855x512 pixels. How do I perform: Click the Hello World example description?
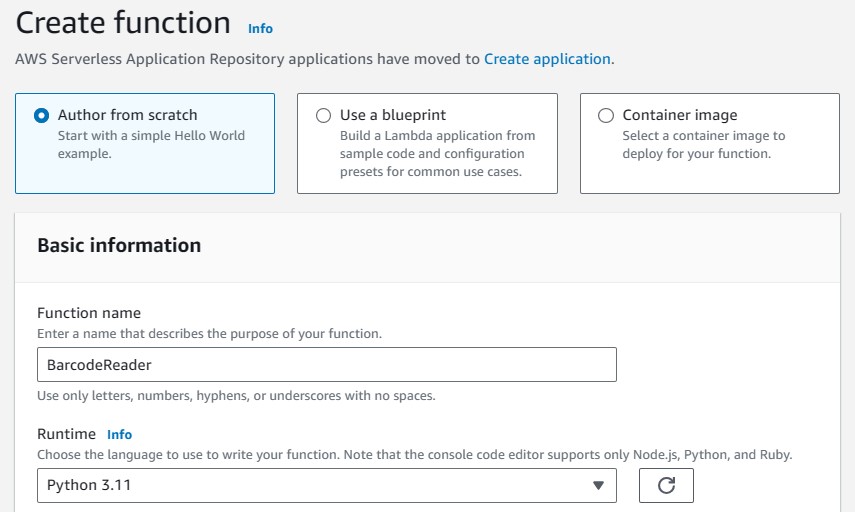click(x=150, y=145)
